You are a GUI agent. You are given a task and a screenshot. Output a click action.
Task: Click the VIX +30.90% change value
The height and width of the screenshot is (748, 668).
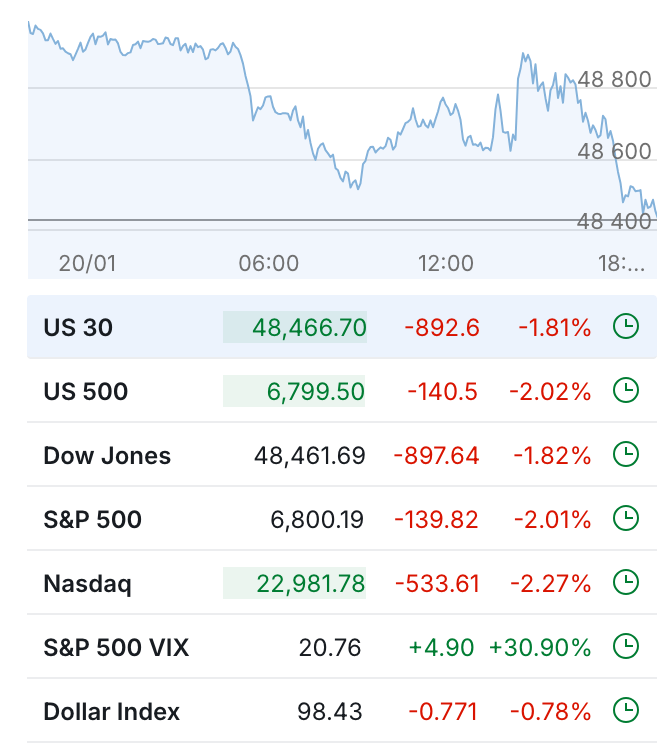tap(539, 647)
